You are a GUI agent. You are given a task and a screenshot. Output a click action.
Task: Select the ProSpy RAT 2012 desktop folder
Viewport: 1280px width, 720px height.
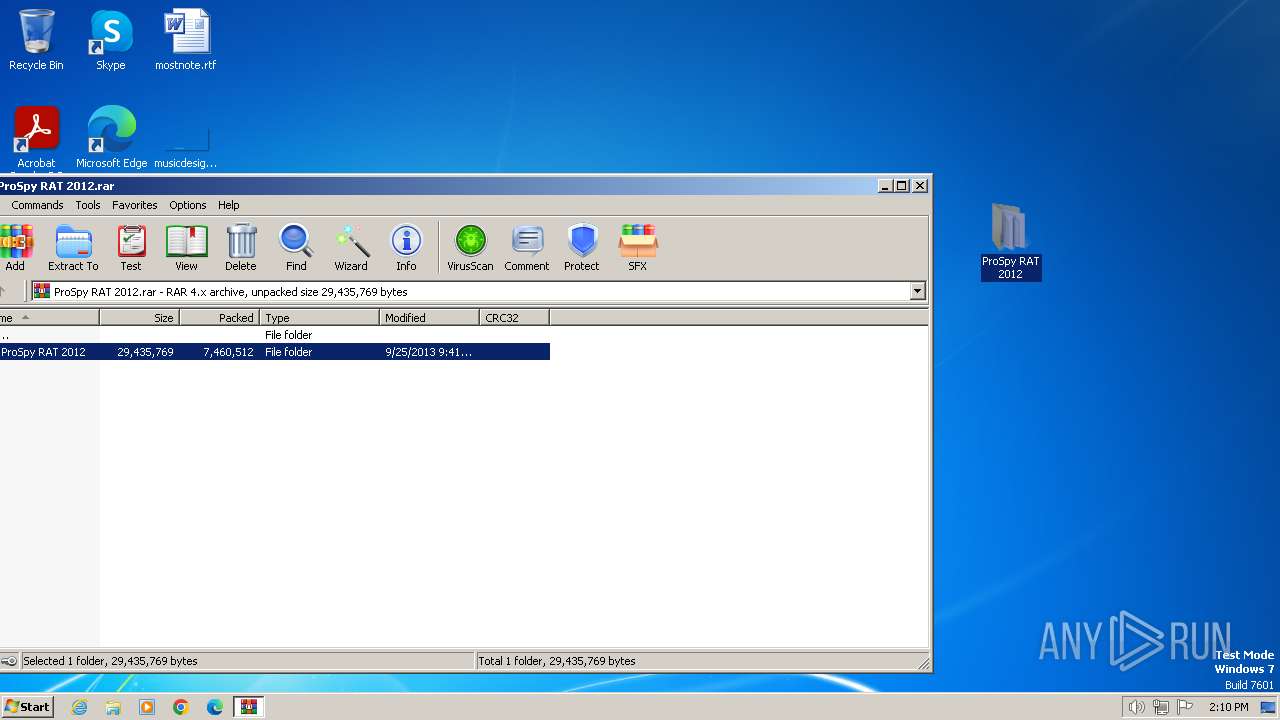[1010, 241]
